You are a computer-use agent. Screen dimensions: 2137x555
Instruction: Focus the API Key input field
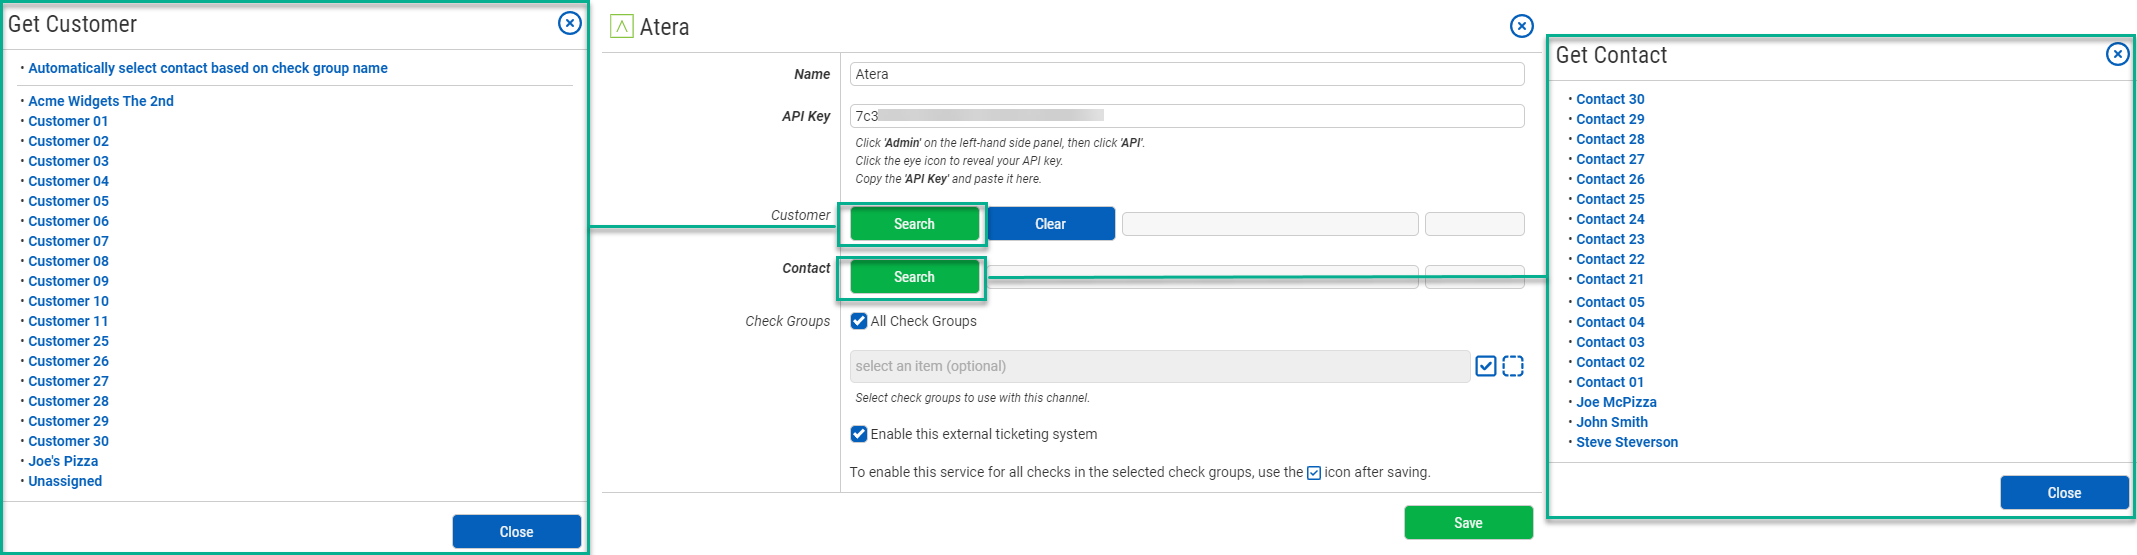[1187, 116]
